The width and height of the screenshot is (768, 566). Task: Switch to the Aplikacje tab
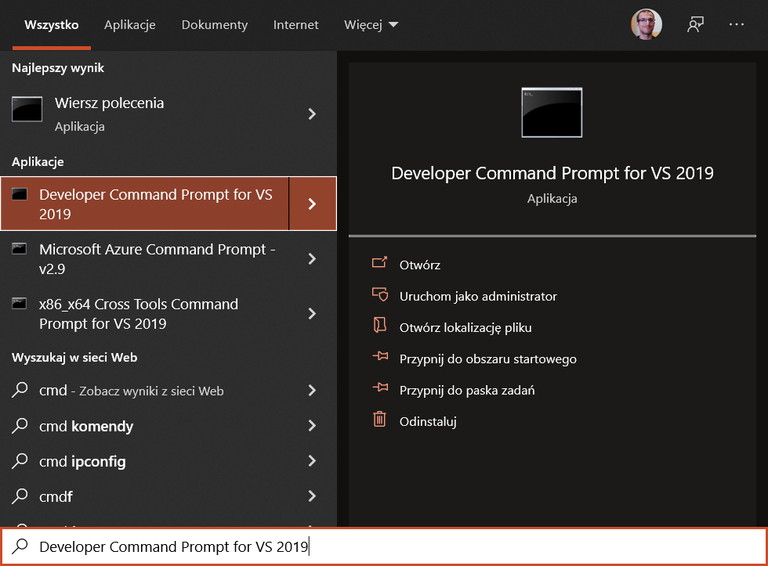click(130, 25)
